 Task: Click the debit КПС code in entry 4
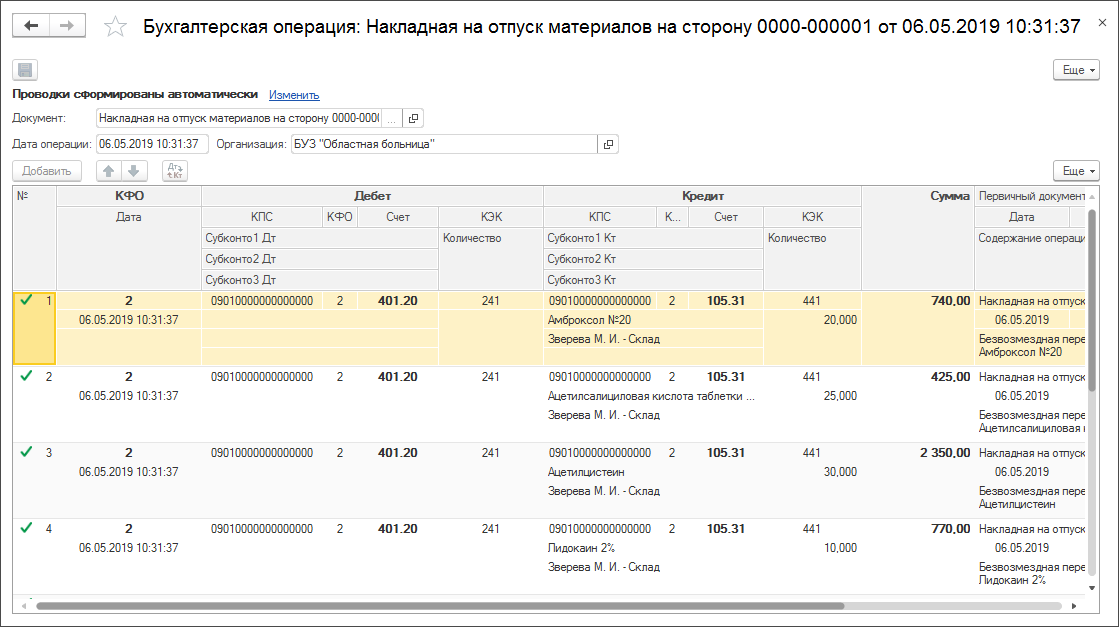[262, 529]
